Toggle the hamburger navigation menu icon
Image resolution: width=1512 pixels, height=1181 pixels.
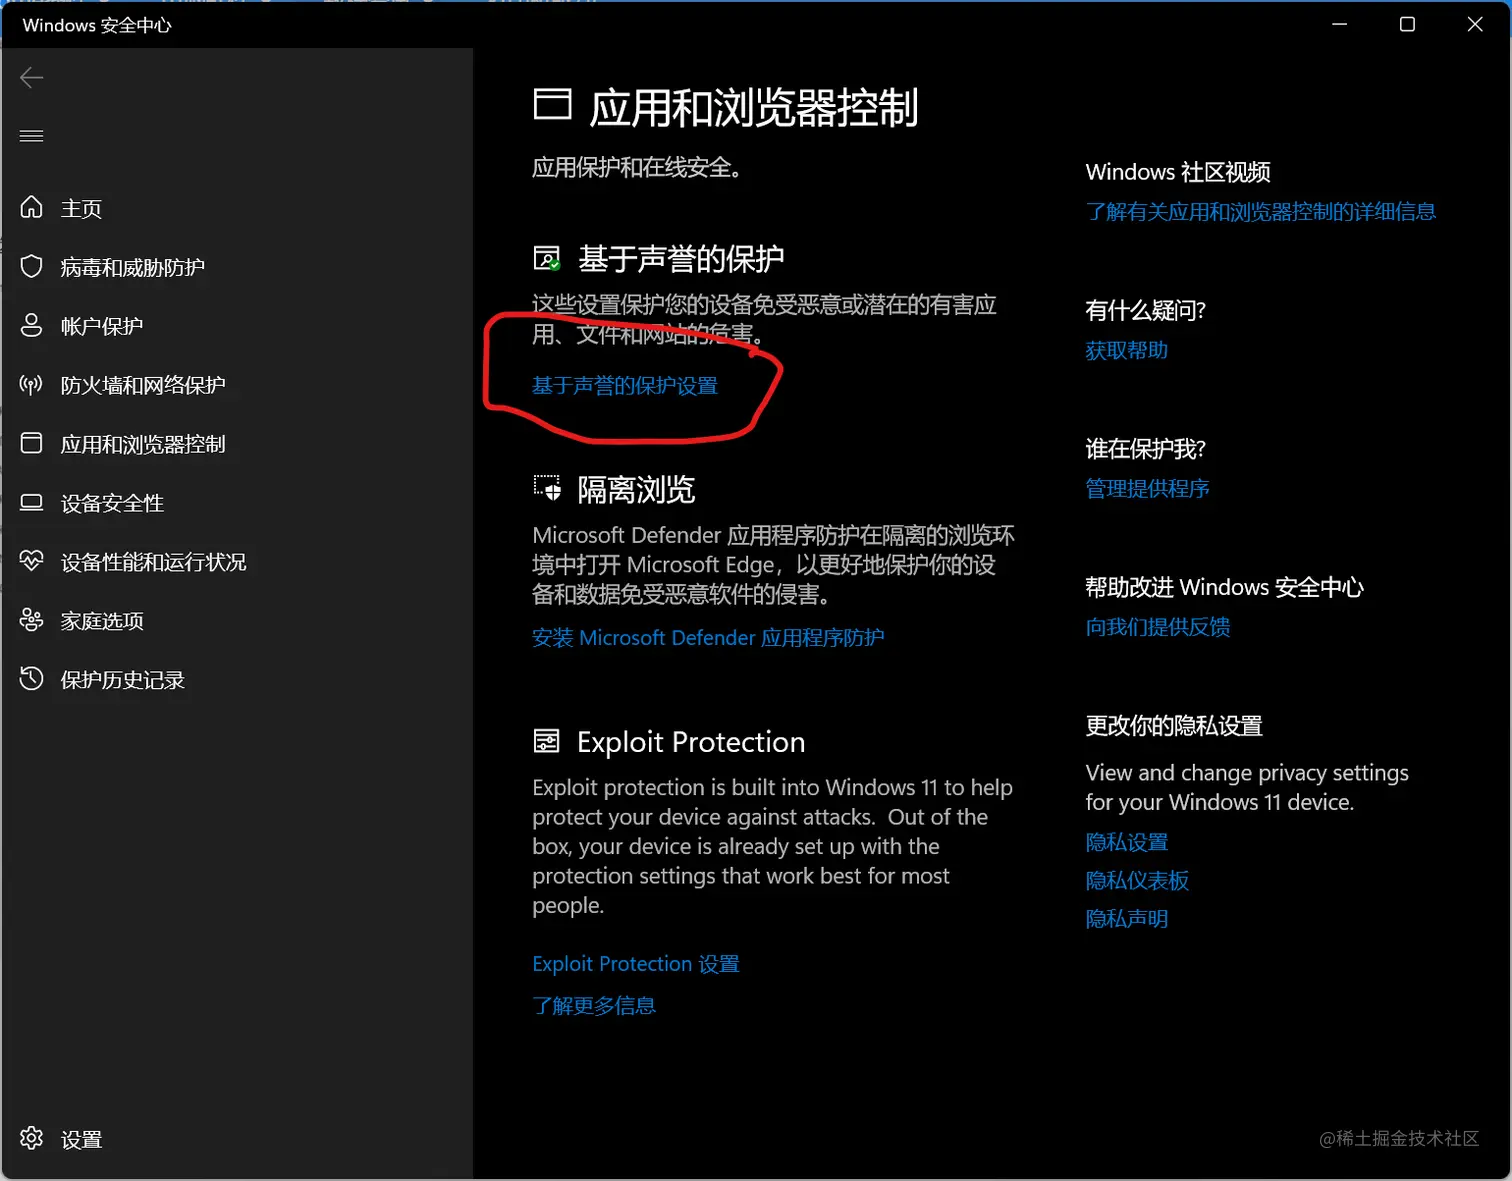[32, 136]
